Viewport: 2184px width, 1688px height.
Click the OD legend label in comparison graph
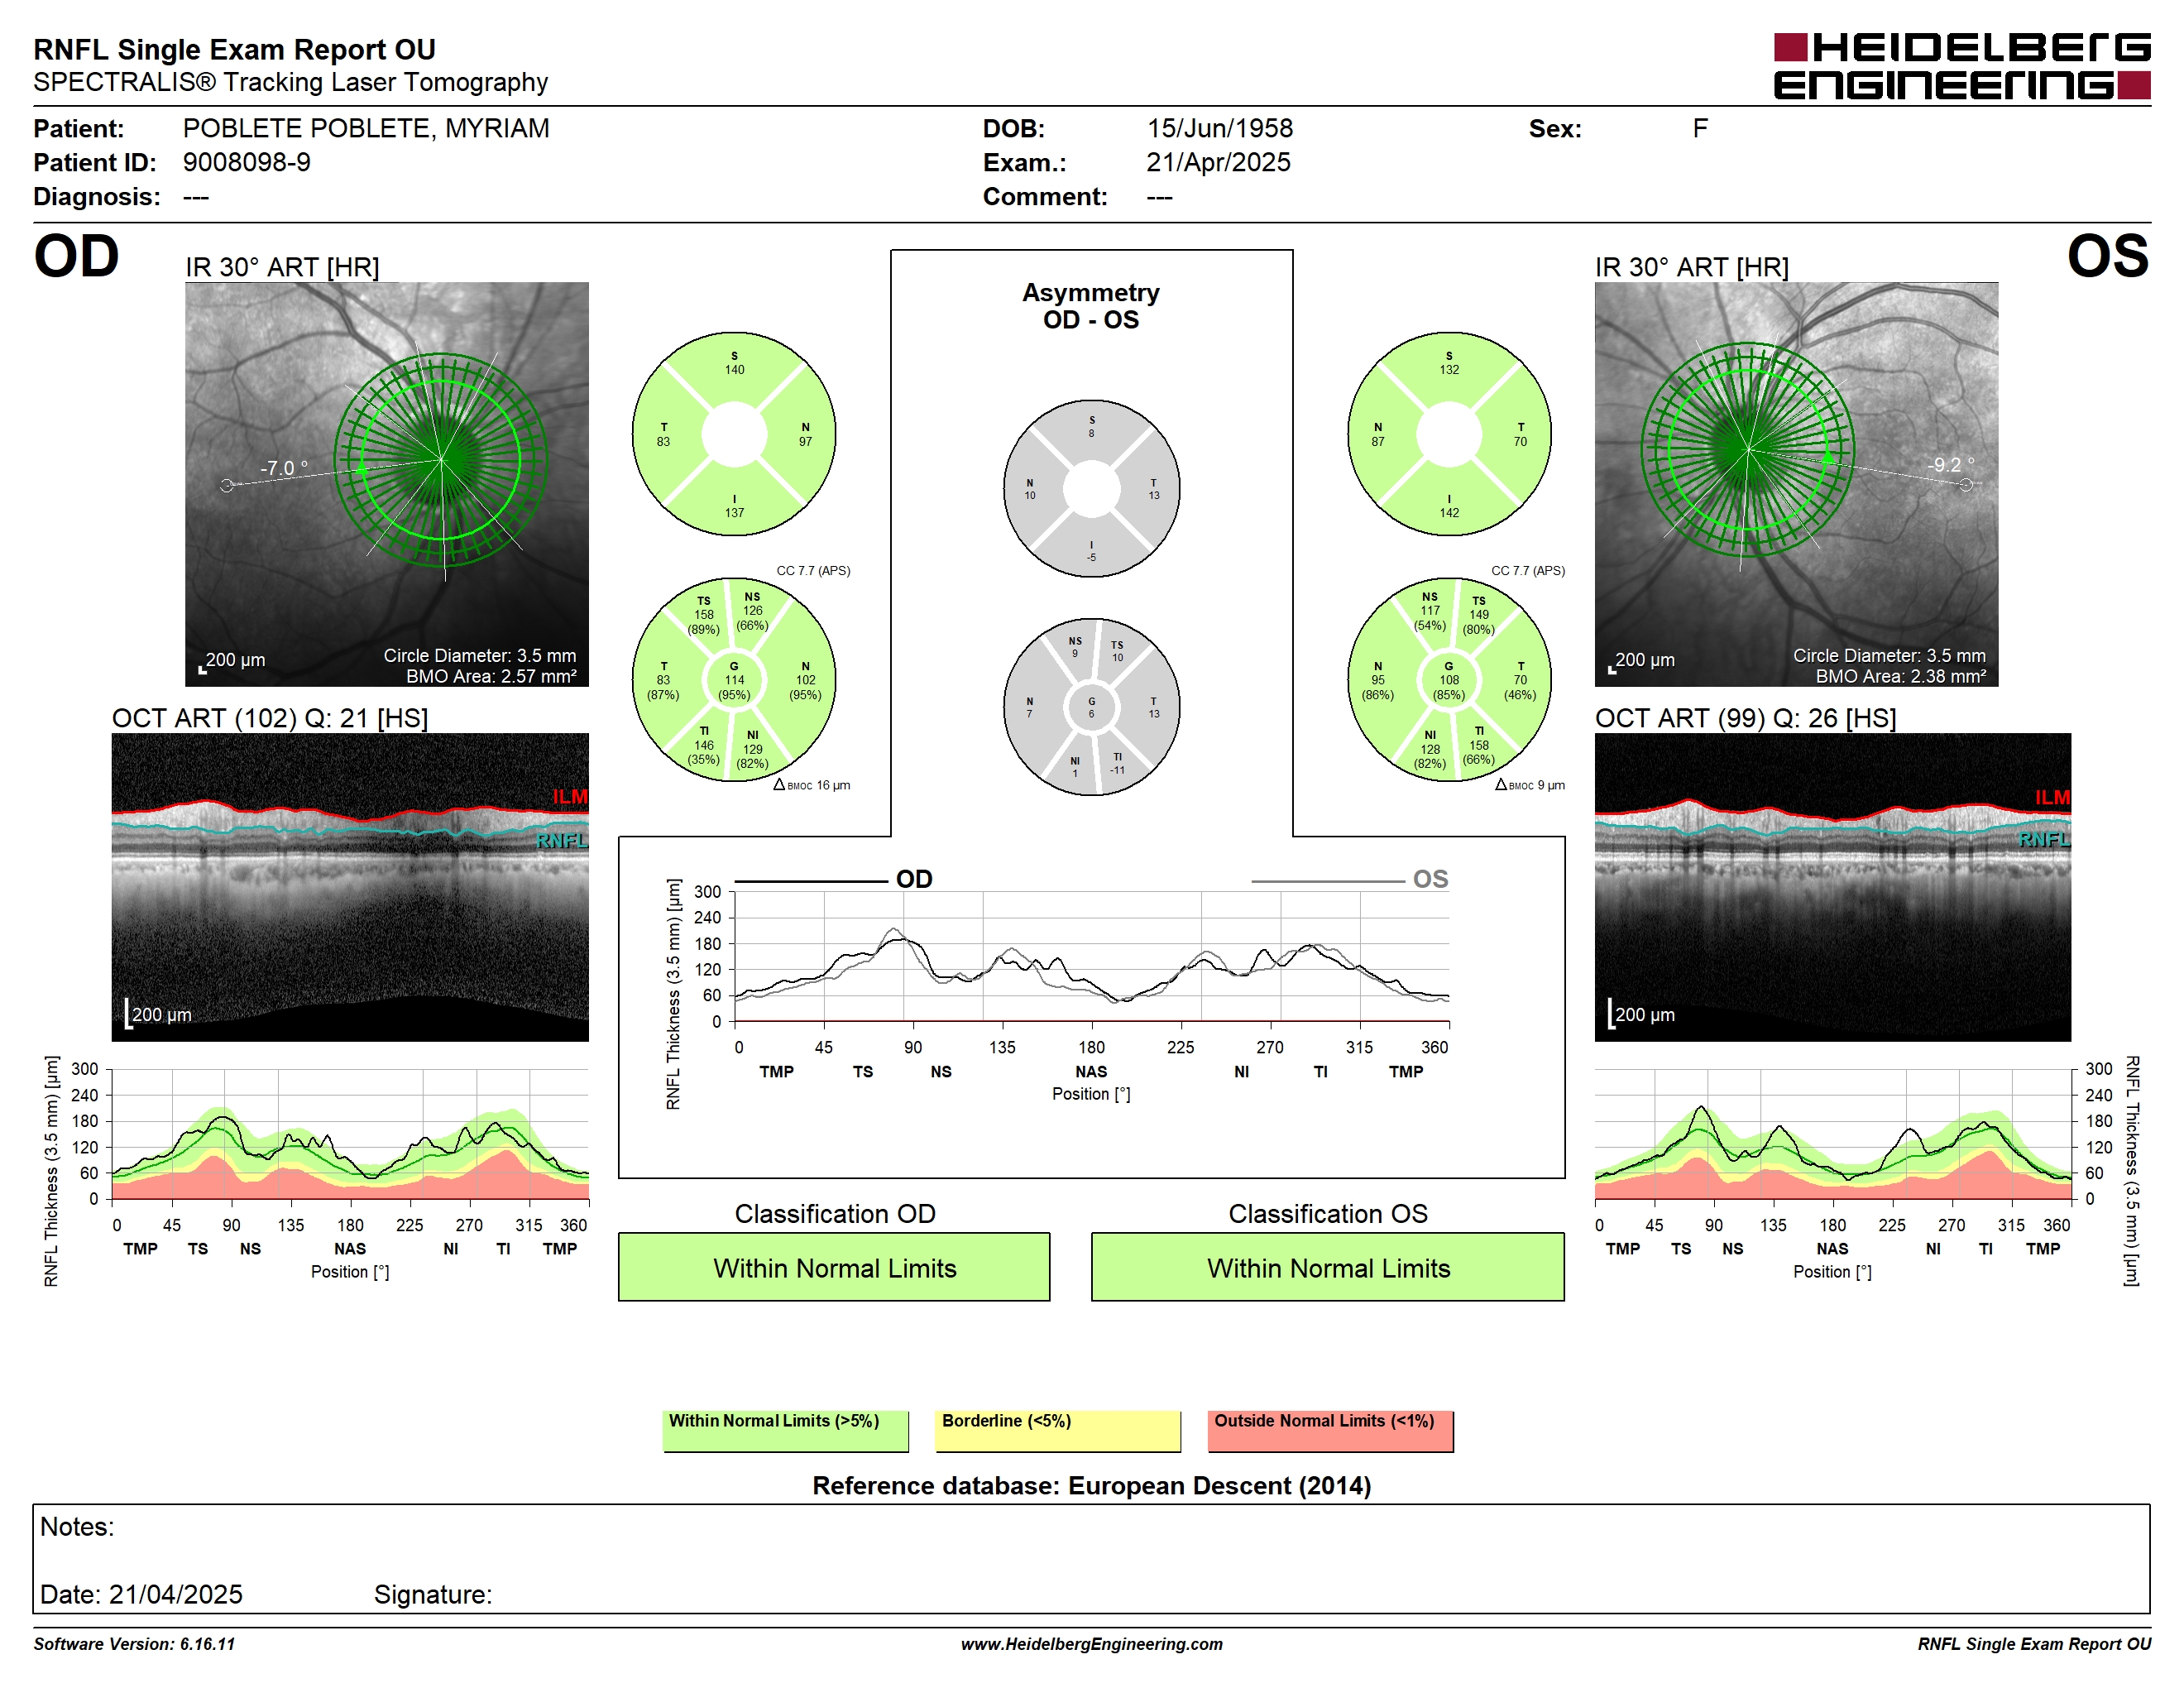(x=914, y=879)
